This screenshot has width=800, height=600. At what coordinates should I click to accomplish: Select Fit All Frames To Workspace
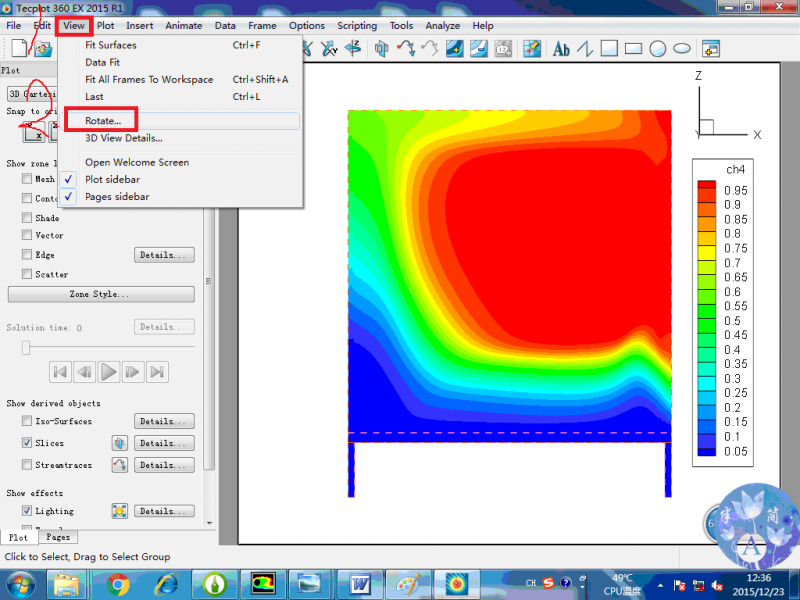click(180, 79)
